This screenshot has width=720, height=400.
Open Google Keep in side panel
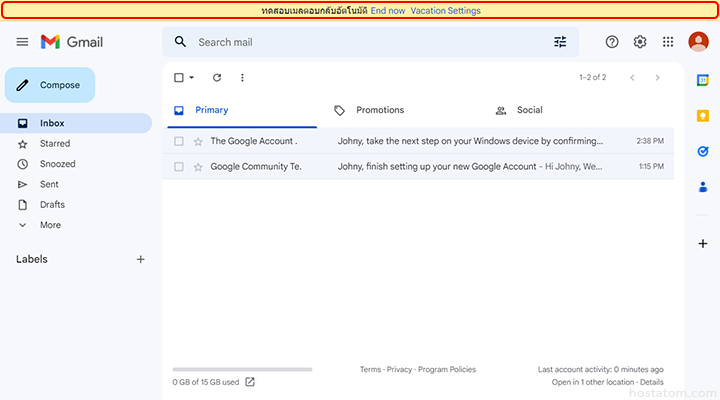[702, 116]
